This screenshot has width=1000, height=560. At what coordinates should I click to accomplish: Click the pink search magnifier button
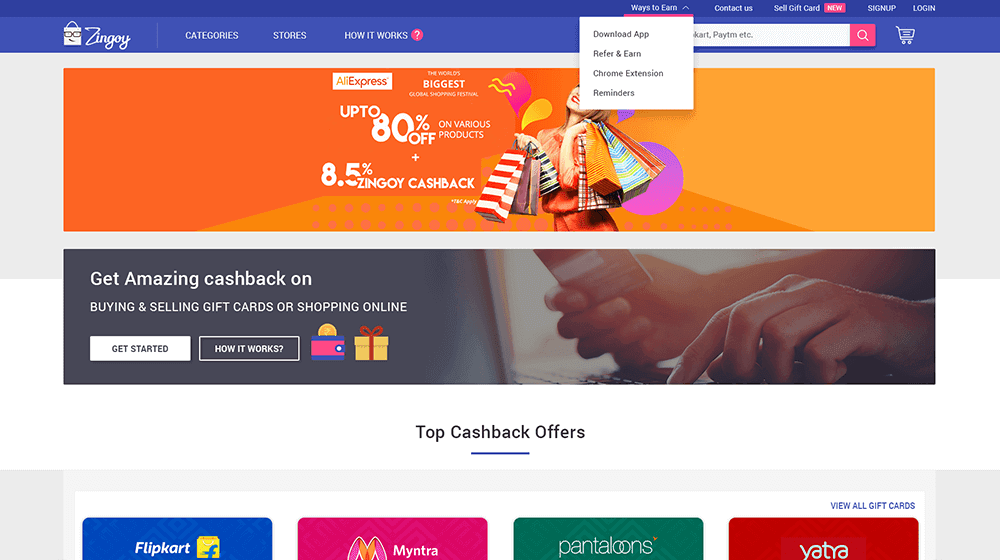coord(862,35)
